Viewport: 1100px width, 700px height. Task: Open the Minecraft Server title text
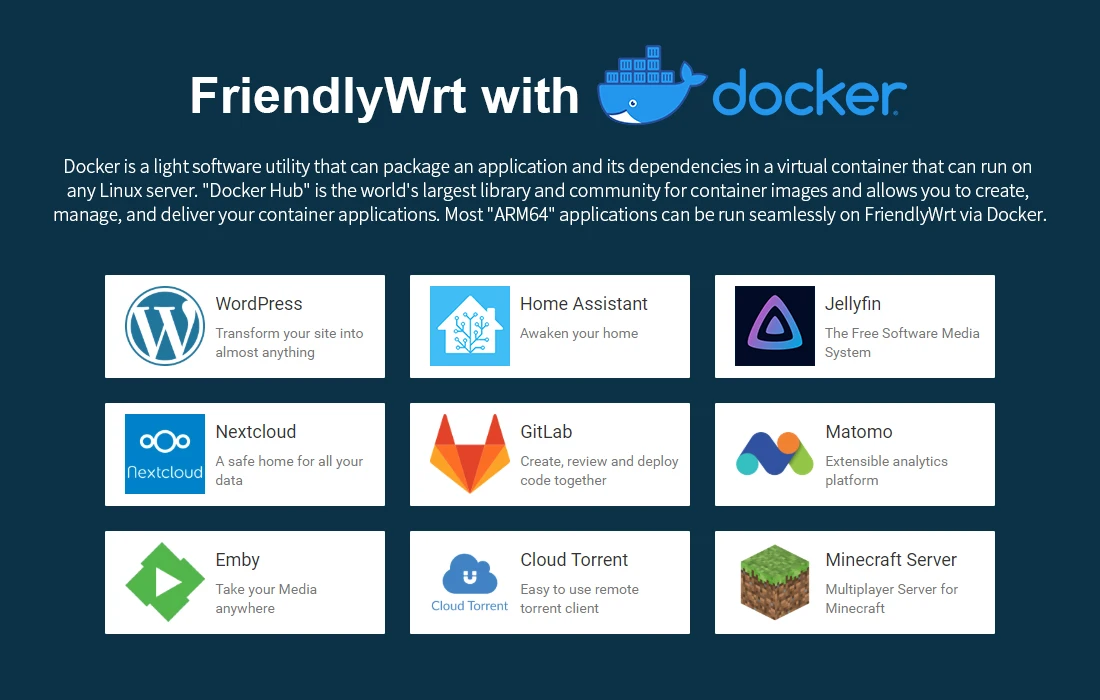click(x=891, y=560)
